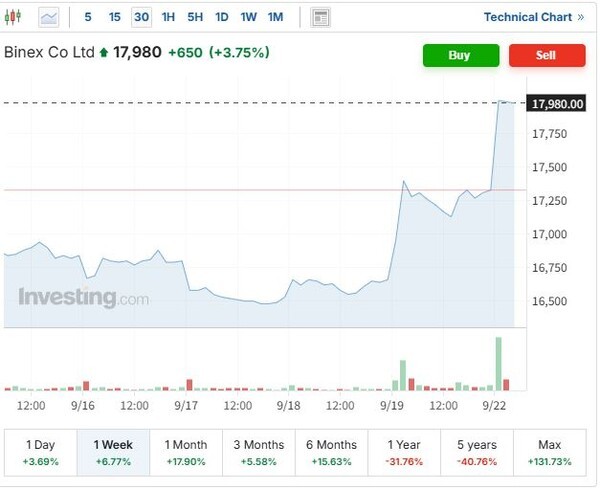This screenshot has height=489, width=600.
Task: Choose the 15 minute interval
Action: point(115,17)
